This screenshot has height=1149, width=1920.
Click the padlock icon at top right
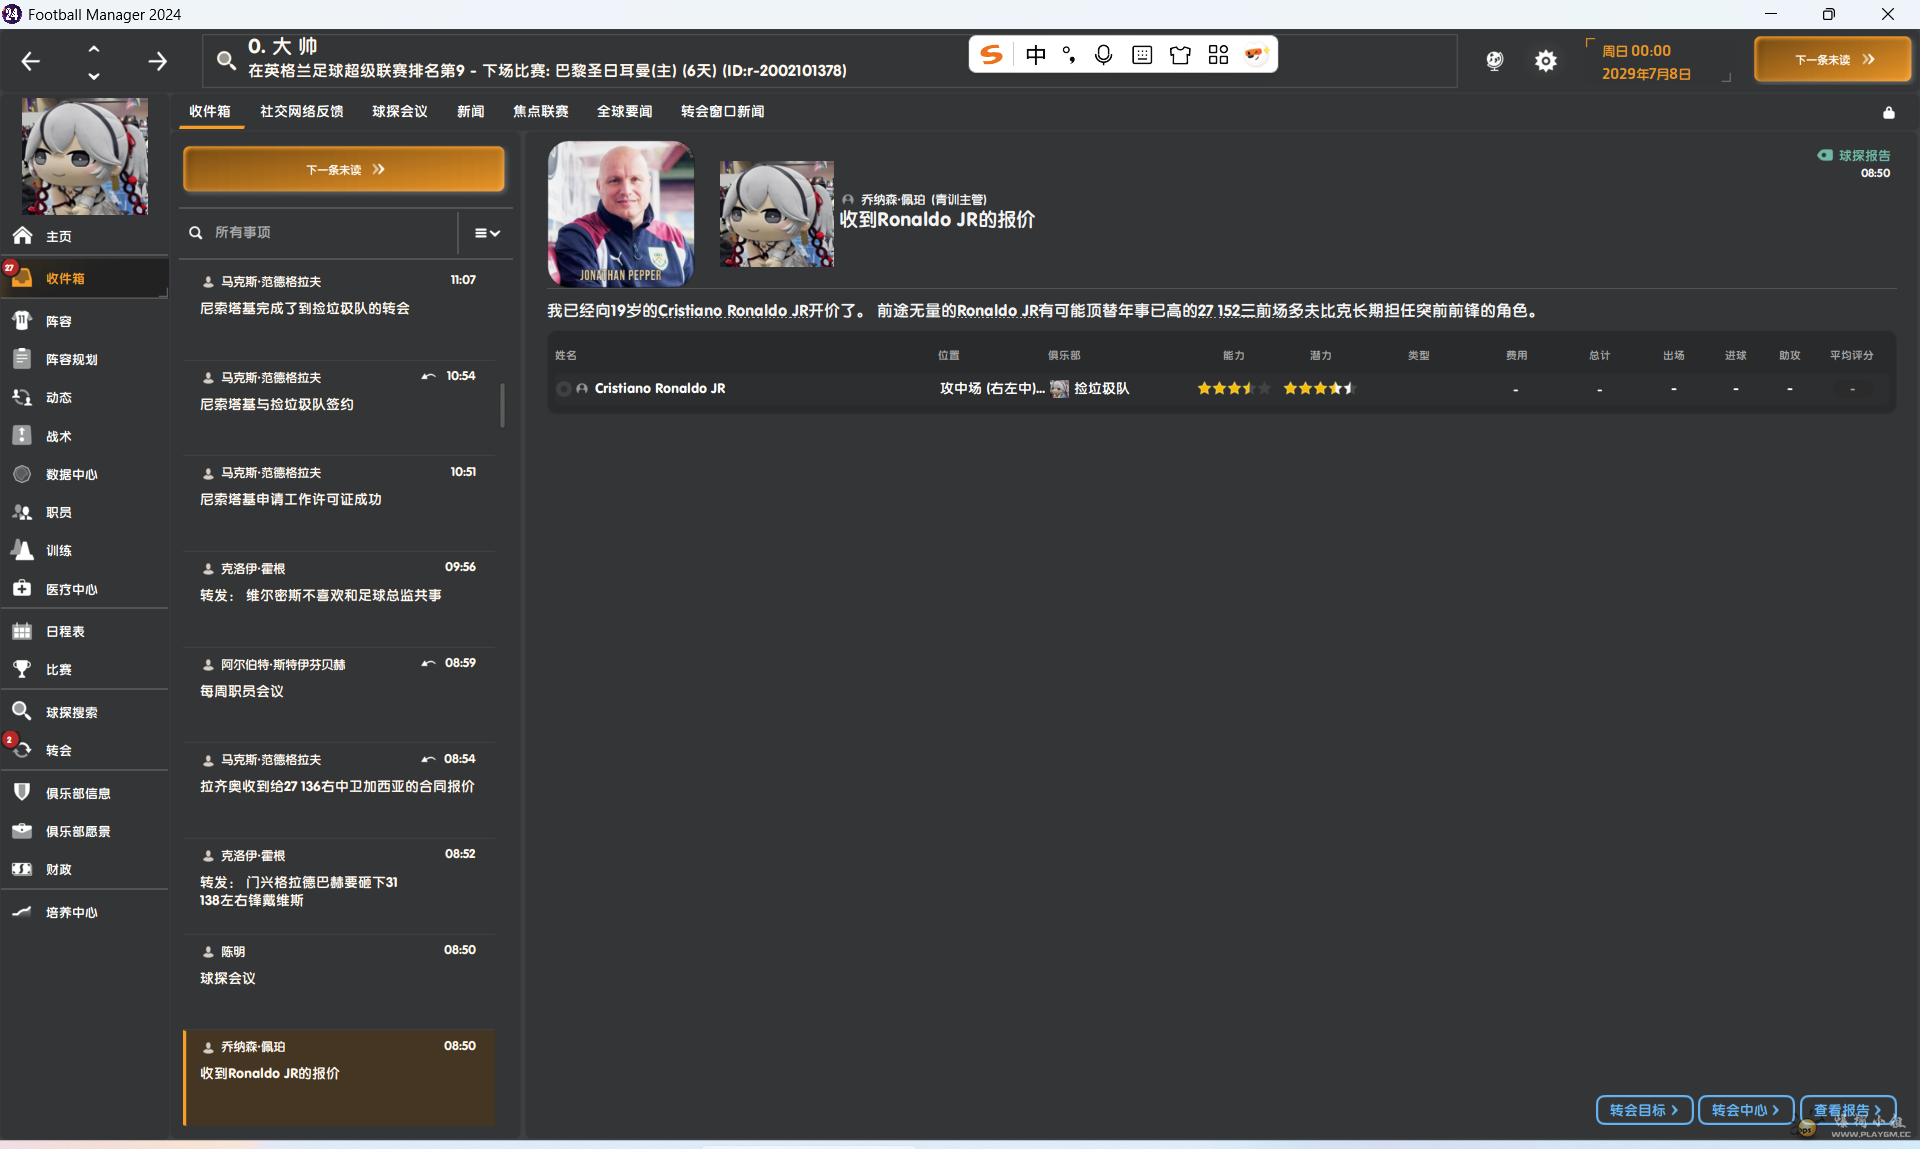click(x=1888, y=113)
